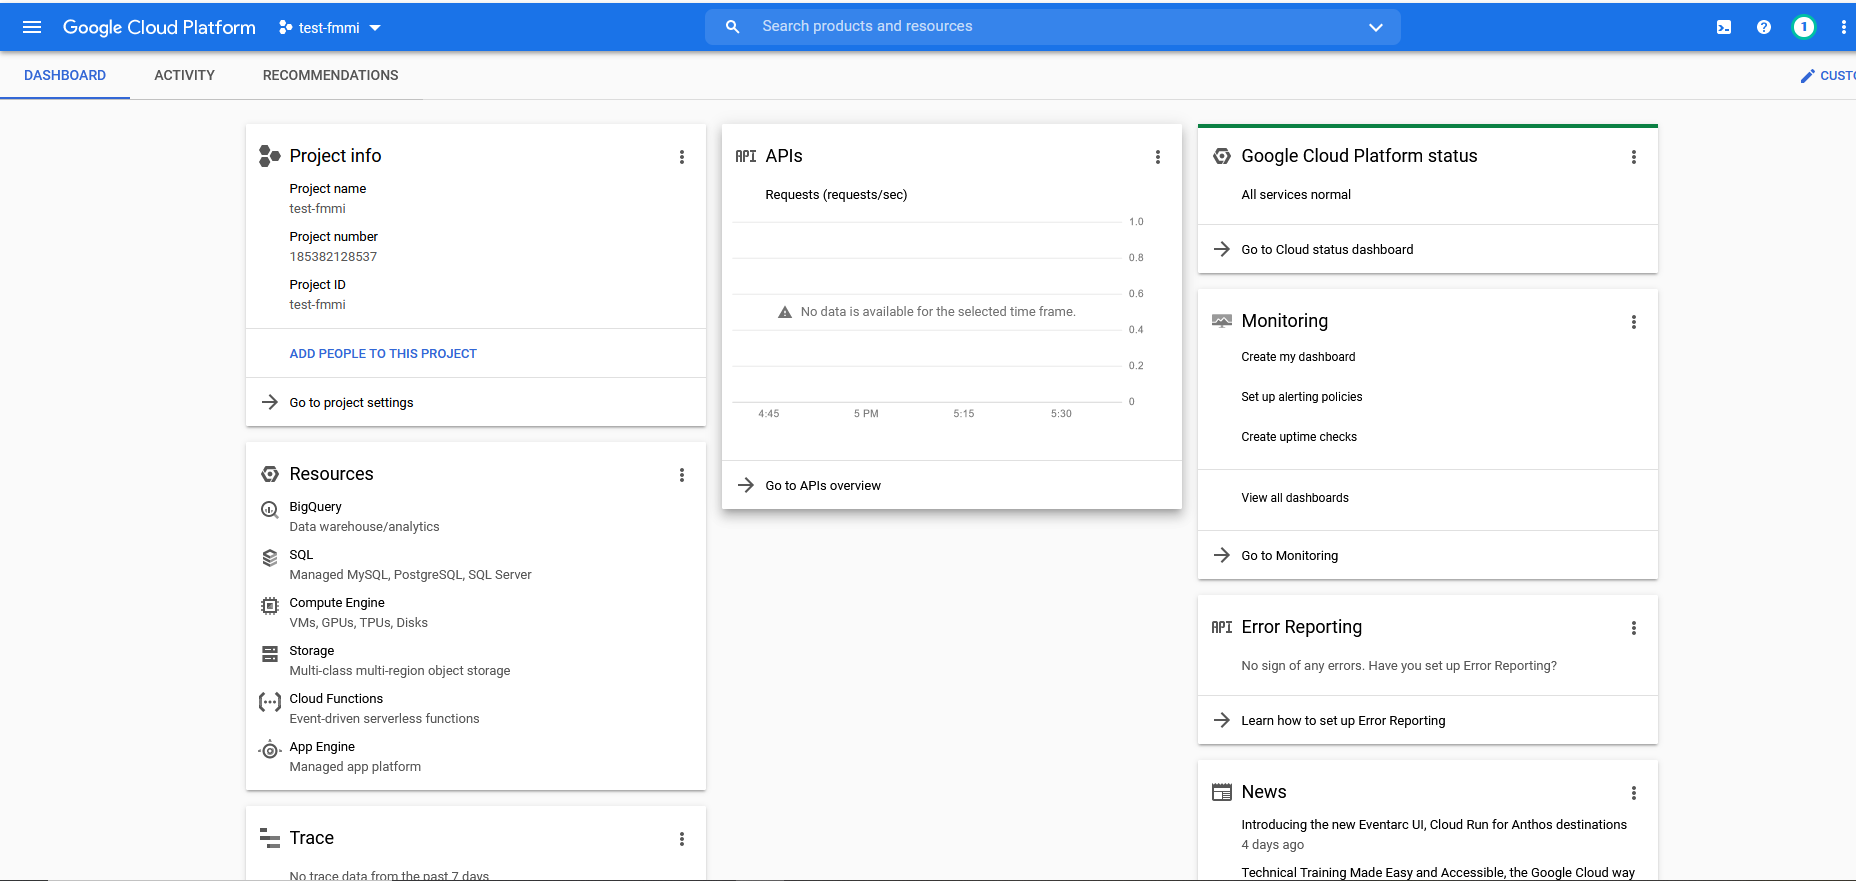Open the hamburger navigation menu
The height and width of the screenshot is (881, 1856).
[x=32, y=27]
